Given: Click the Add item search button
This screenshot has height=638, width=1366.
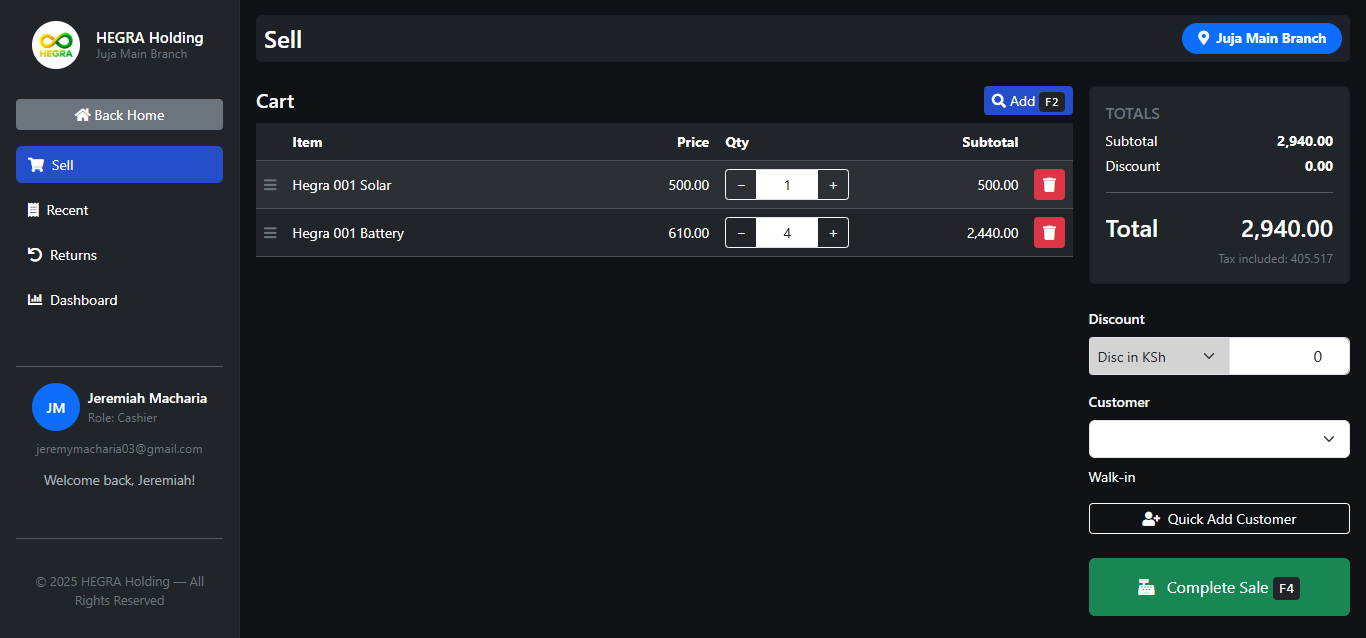Looking at the screenshot, I should click(1027, 101).
